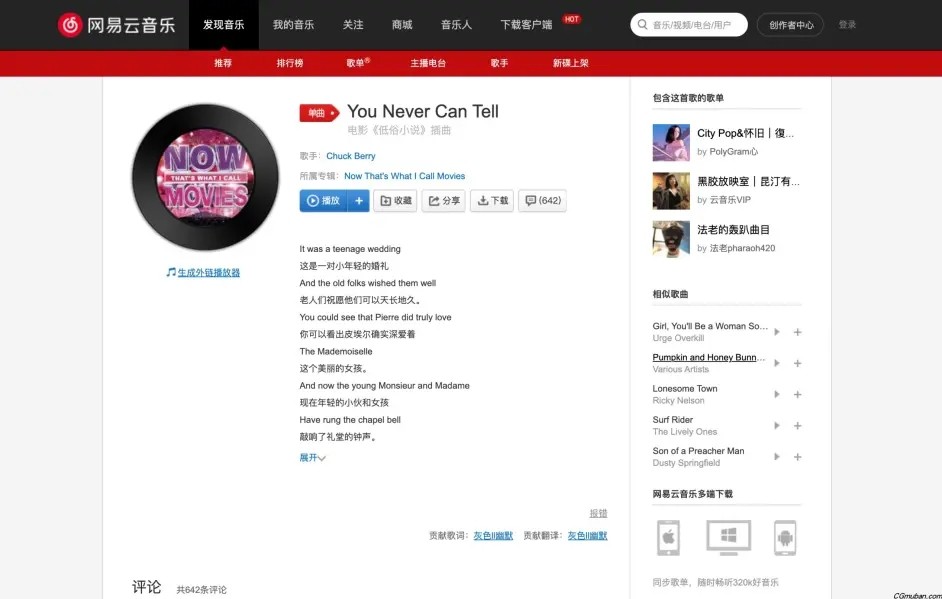
Task: Open translation contributor 灰色|||幽默 link
Action: pyautogui.click(x=588, y=535)
